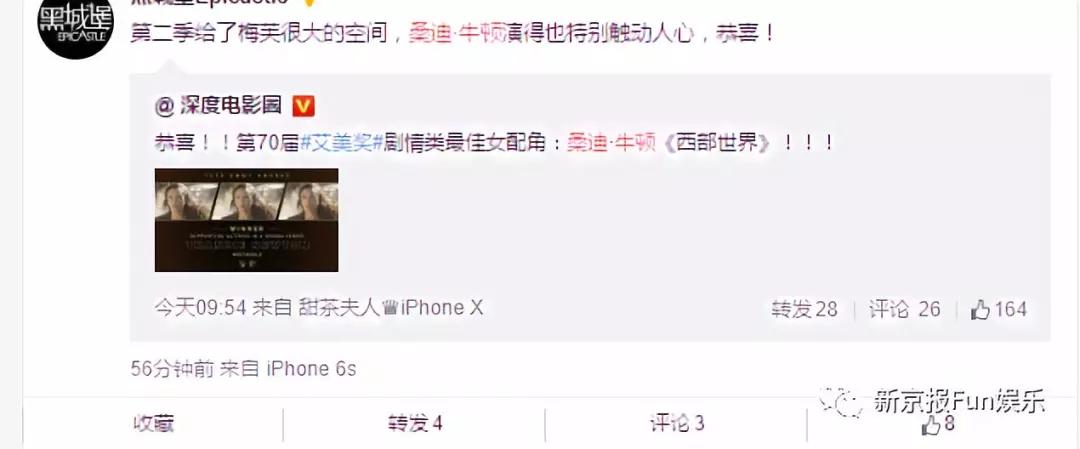Open the Emmy award image thumbnail
Screen dimensions: 1080x449
click(x=247, y=220)
